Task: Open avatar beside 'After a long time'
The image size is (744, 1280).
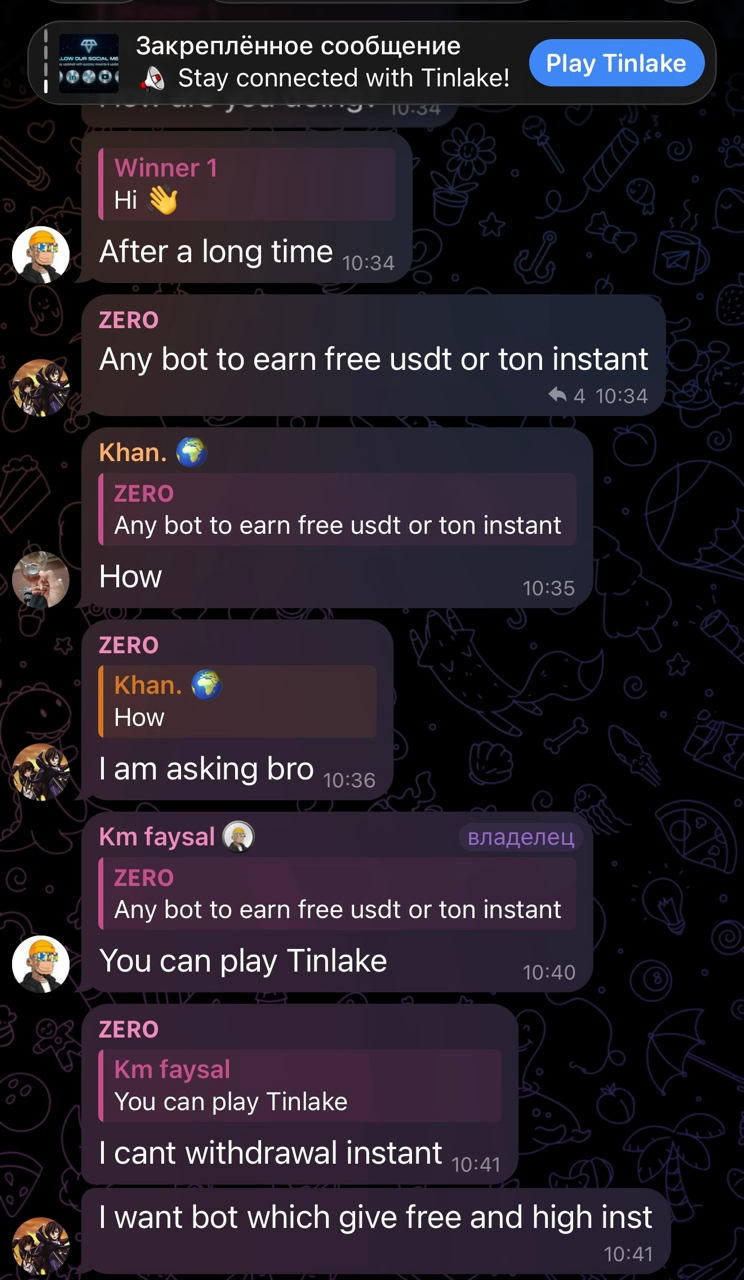Action: (x=41, y=254)
